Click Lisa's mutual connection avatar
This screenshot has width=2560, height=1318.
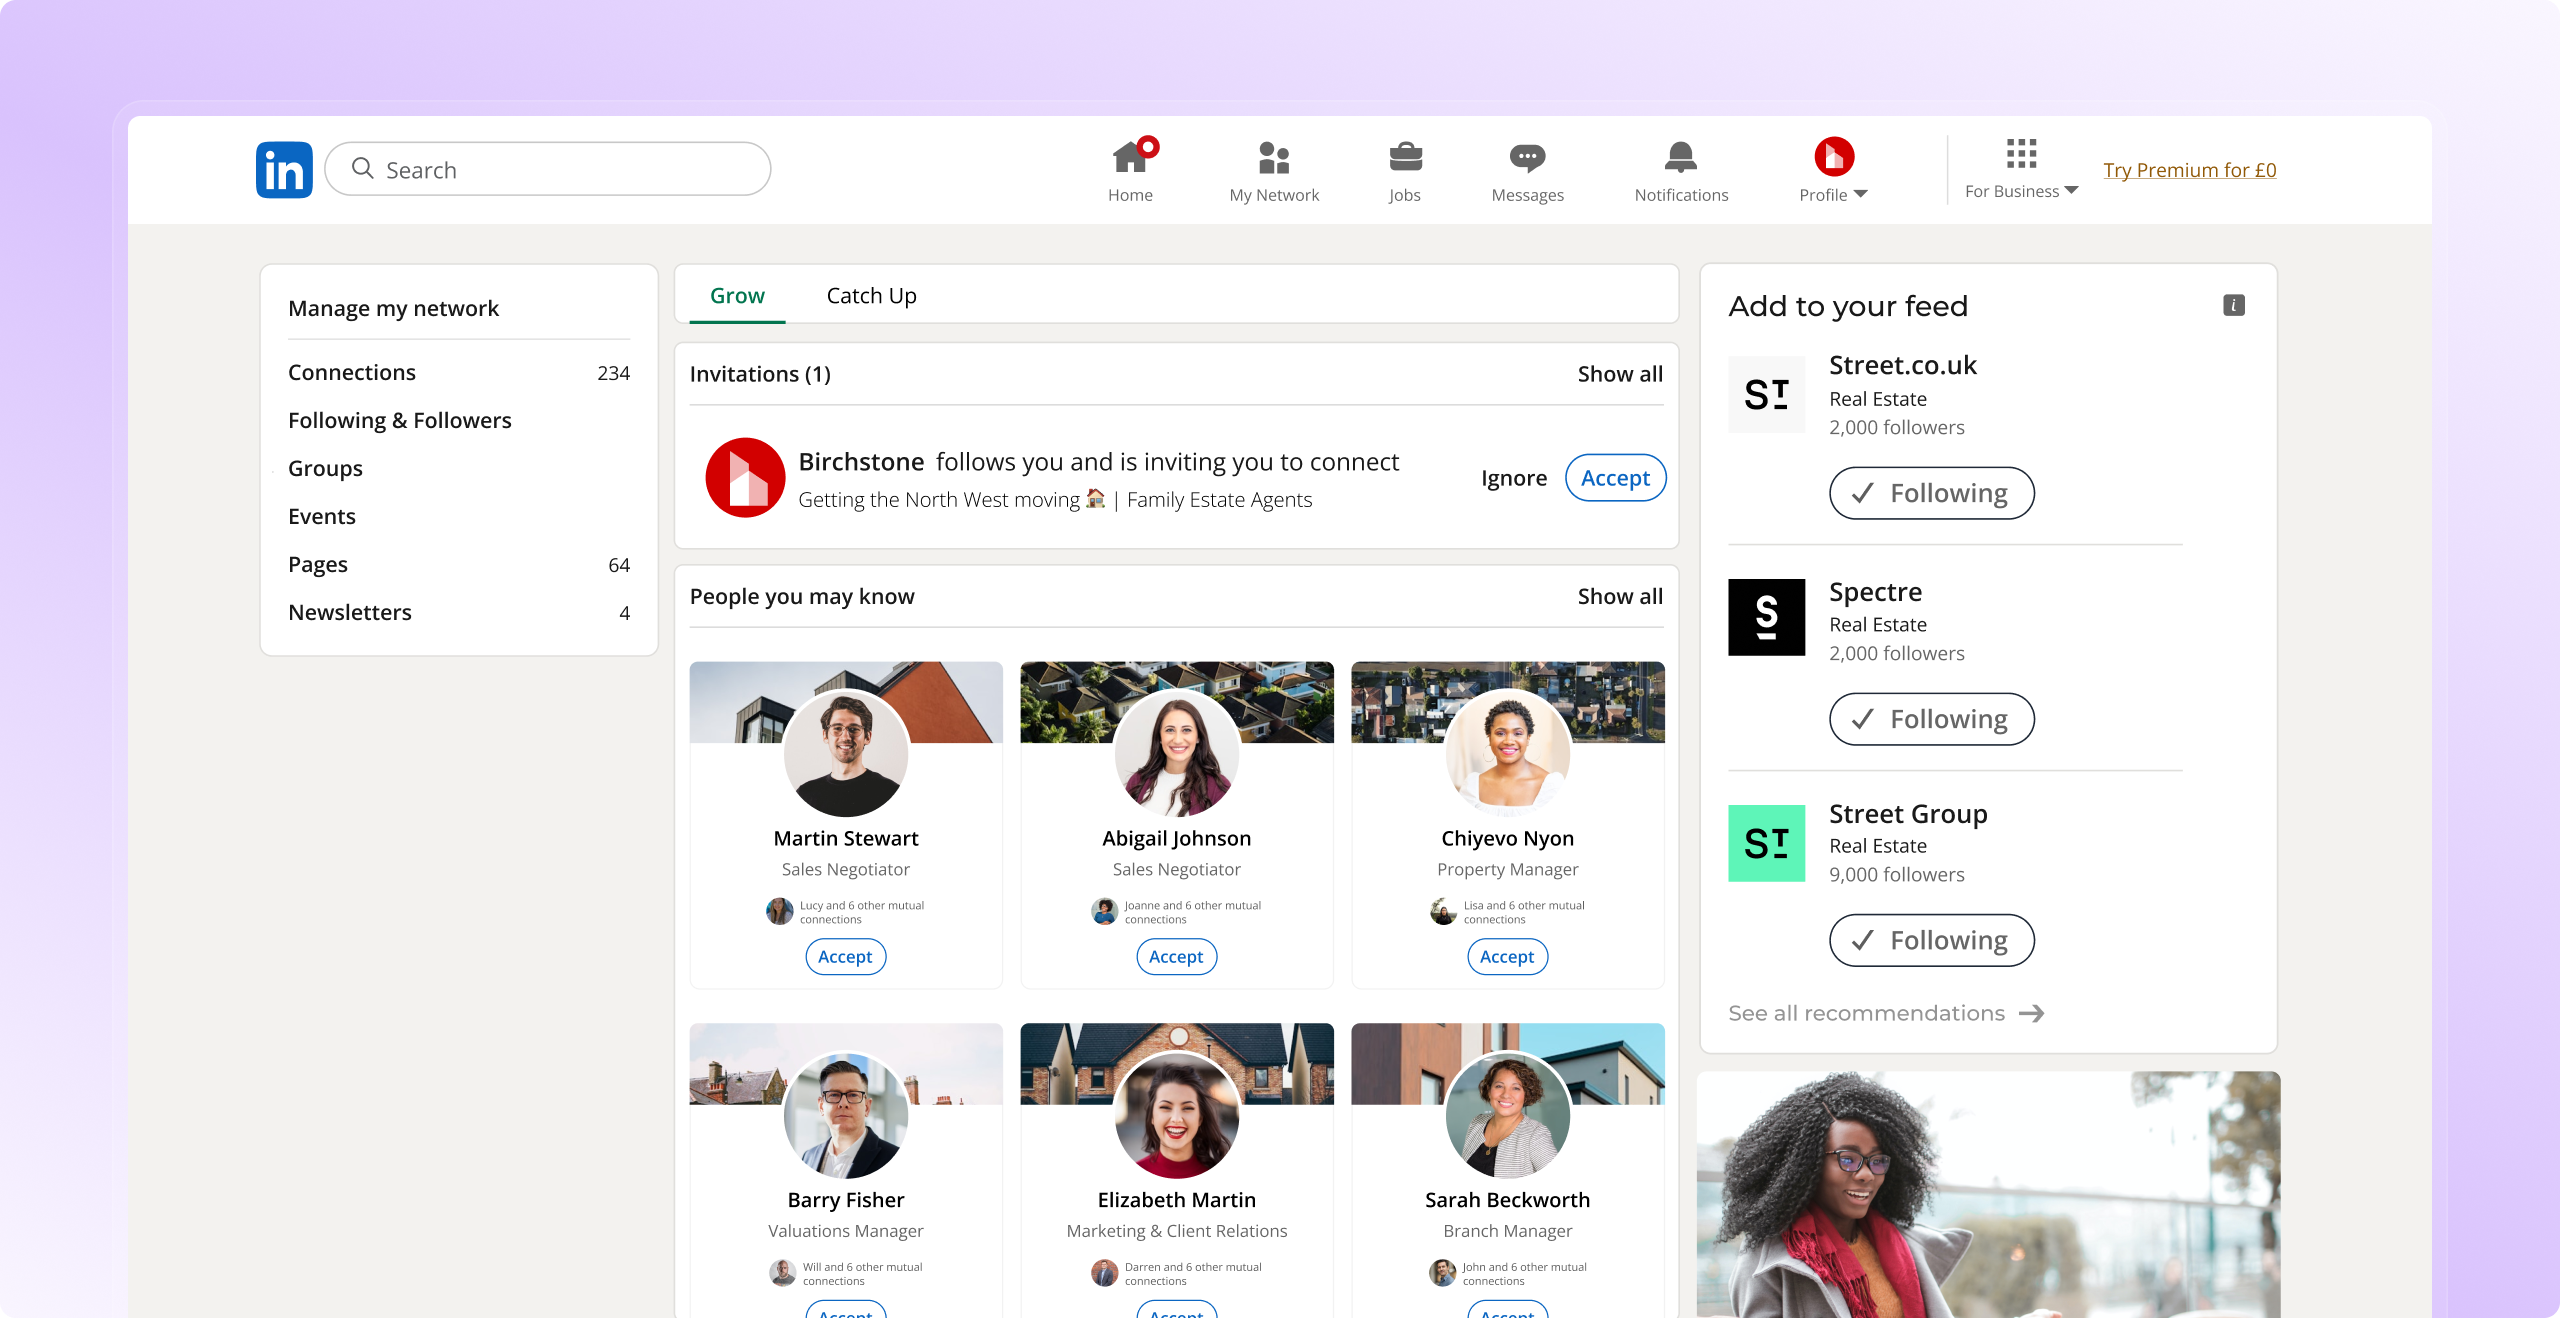pyautogui.click(x=1443, y=911)
